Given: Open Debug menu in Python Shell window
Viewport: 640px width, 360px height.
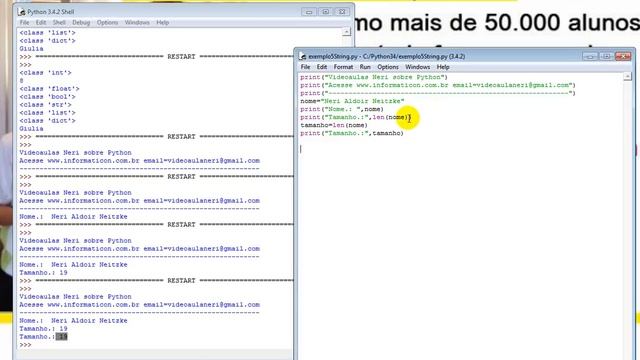Looking at the screenshot, I should 81,22.
